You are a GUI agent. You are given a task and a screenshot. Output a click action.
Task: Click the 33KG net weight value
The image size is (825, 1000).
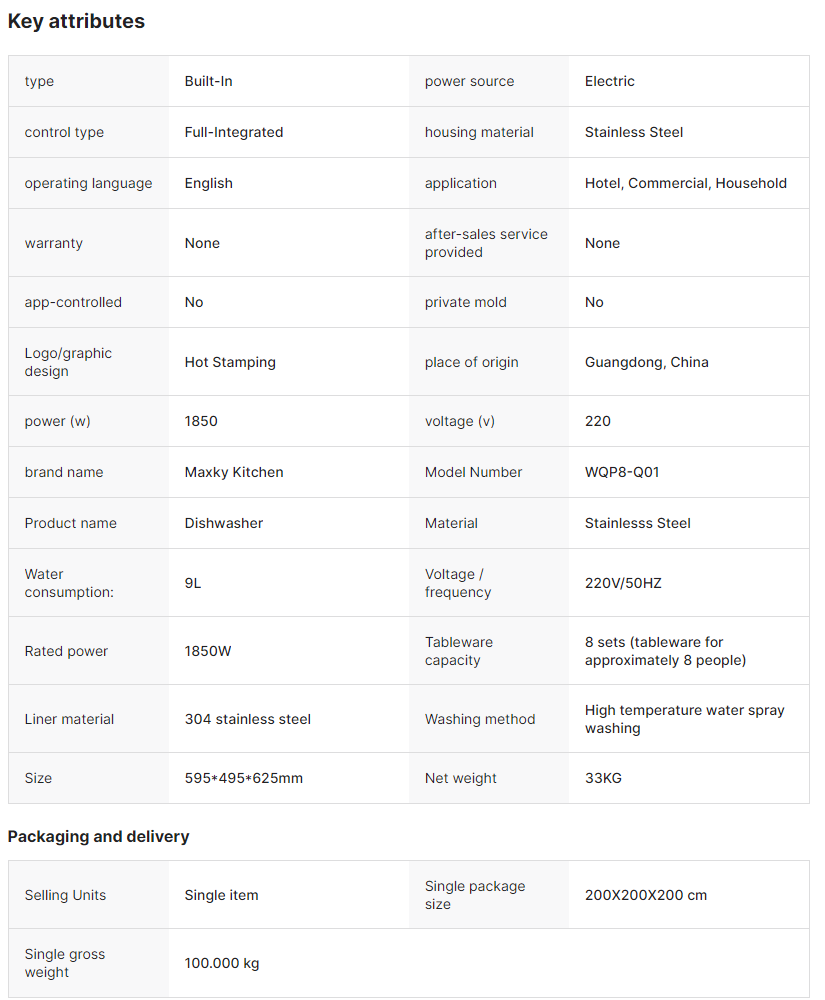pos(603,778)
